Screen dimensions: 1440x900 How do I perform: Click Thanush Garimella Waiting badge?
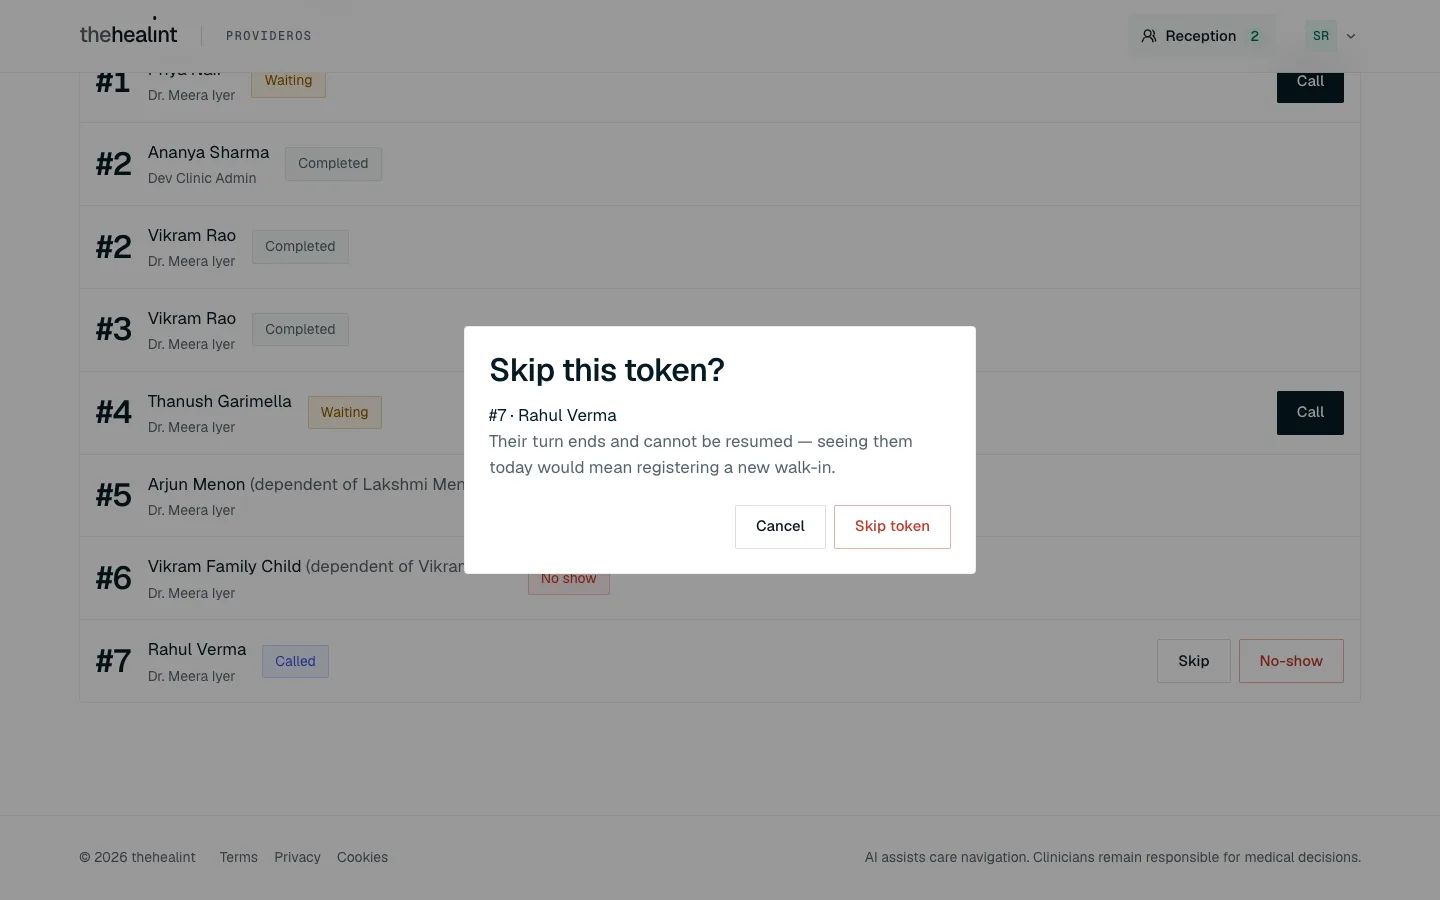pyautogui.click(x=344, y=412)
